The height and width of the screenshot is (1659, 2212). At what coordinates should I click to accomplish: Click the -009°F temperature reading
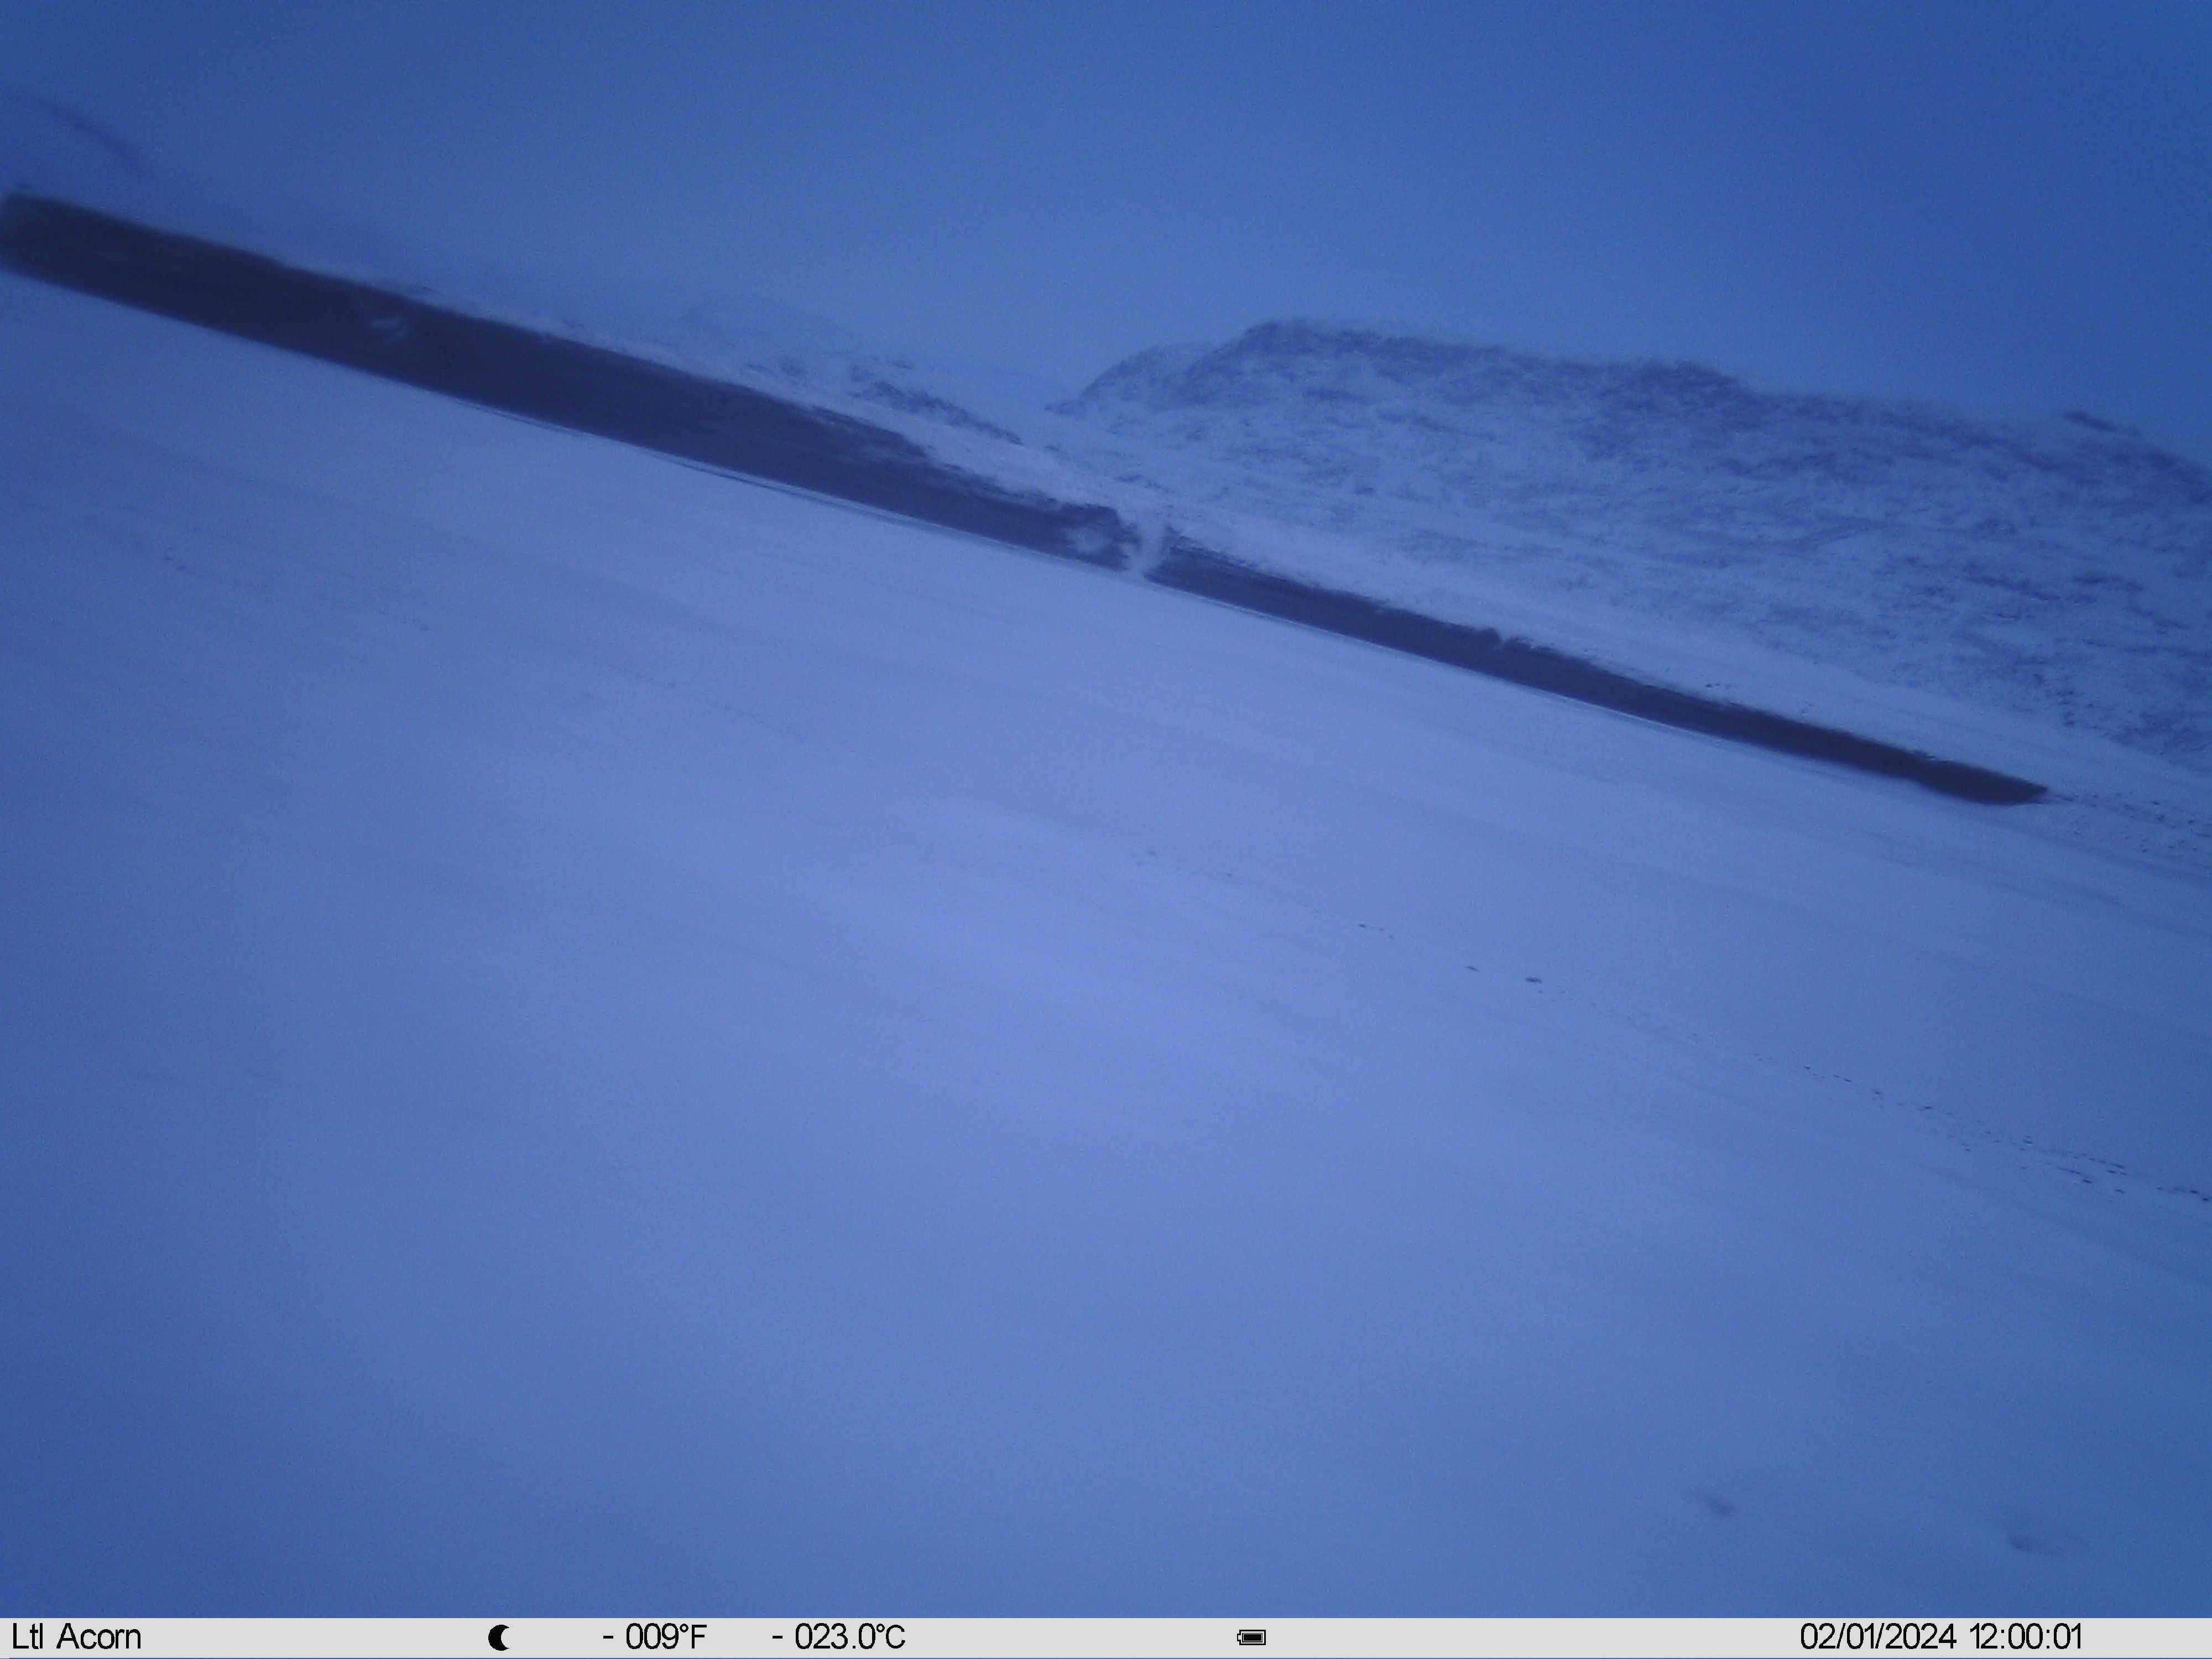tap(655, 1637)
